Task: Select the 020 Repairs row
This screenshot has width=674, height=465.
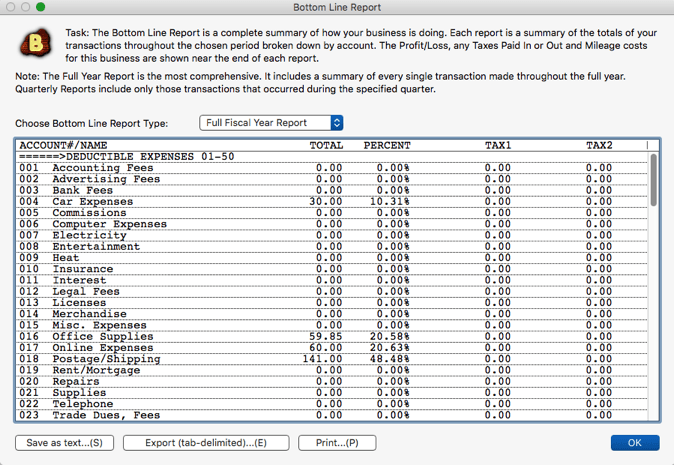Action: pos(332,382)
